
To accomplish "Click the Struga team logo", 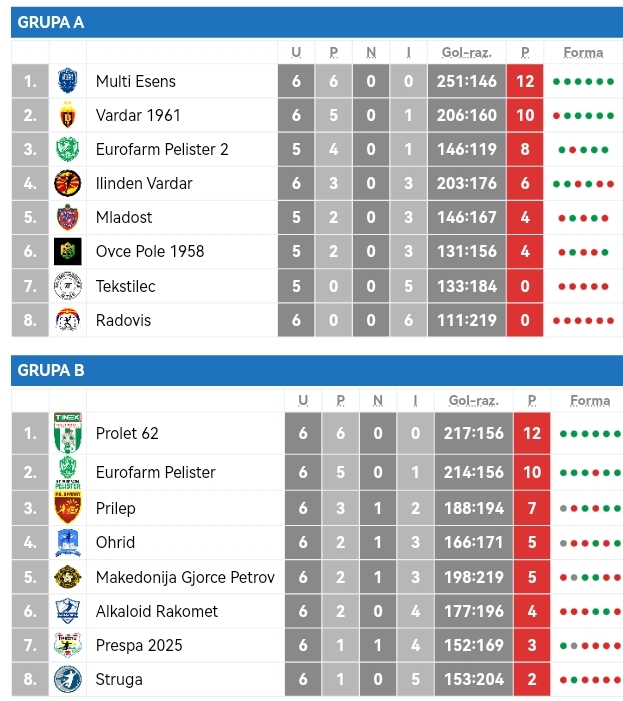I will coord(67,679).
